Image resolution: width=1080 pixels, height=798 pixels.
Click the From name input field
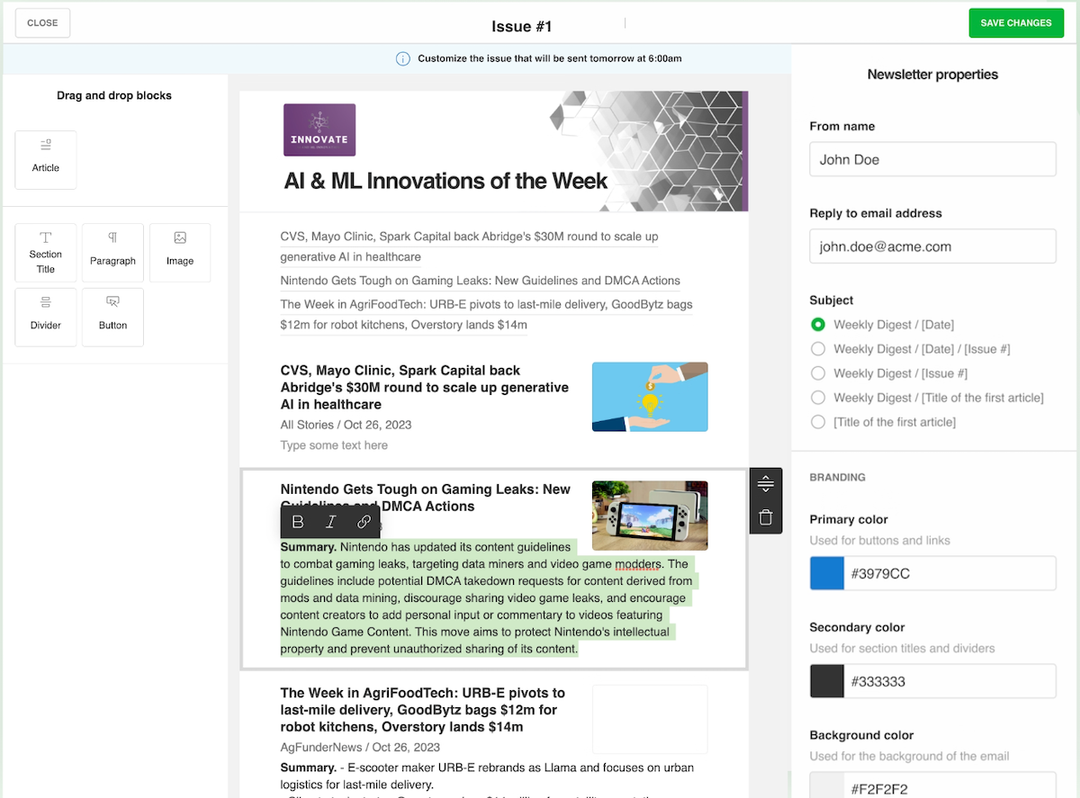point(932,159)
